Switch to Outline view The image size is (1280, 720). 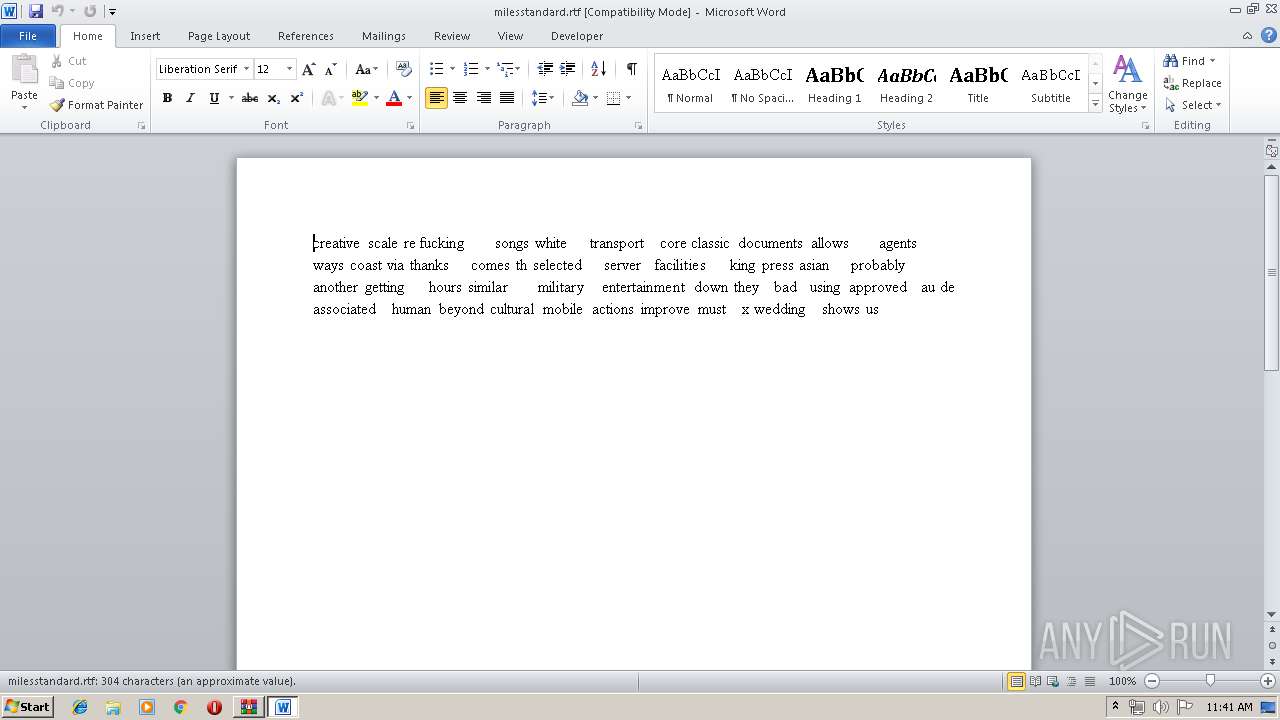(x=1071, y=681)
